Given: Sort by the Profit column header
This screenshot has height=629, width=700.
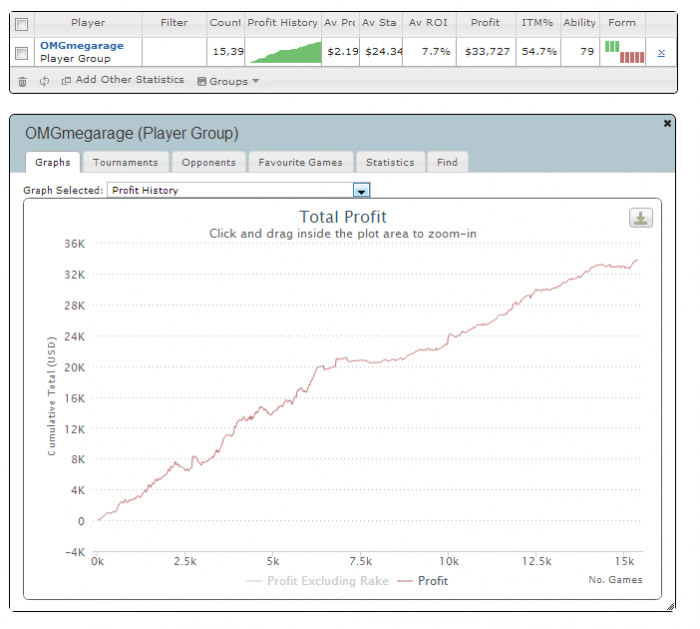Looking at the screenshot, I should pyautogui.click(x=485, y=23).
